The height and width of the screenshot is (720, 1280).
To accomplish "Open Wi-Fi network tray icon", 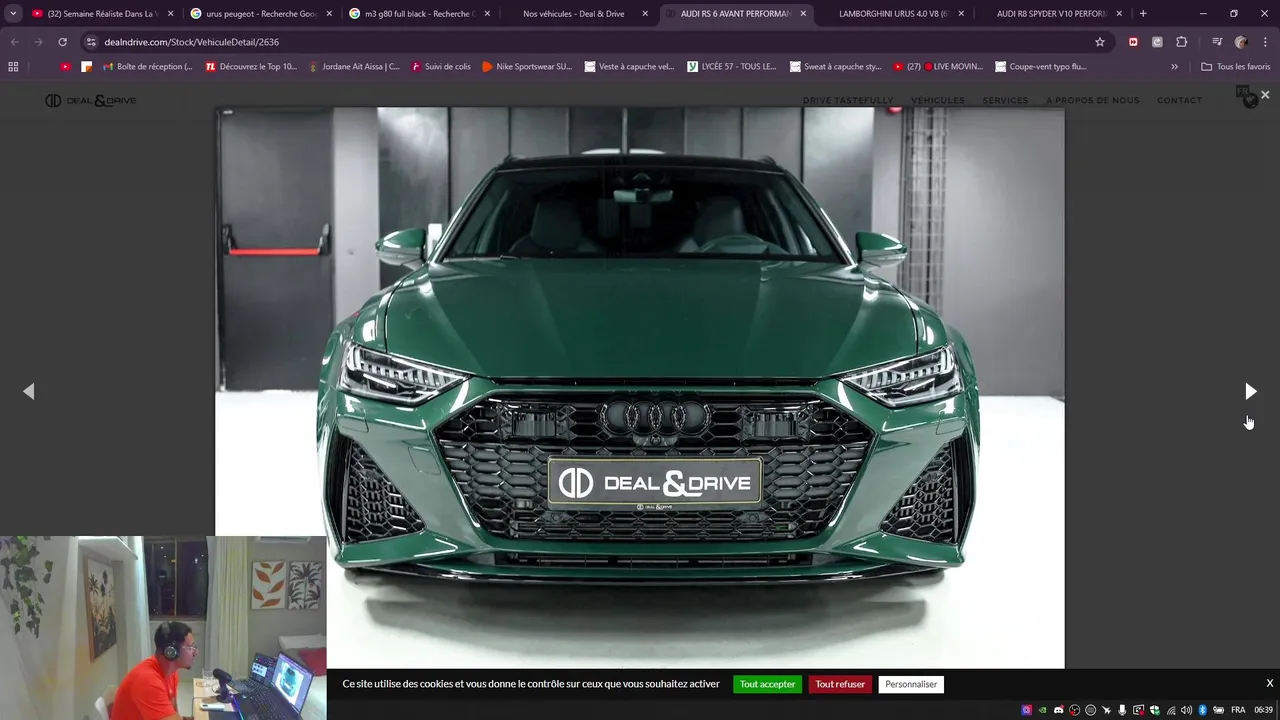I will coord(1171,710).
